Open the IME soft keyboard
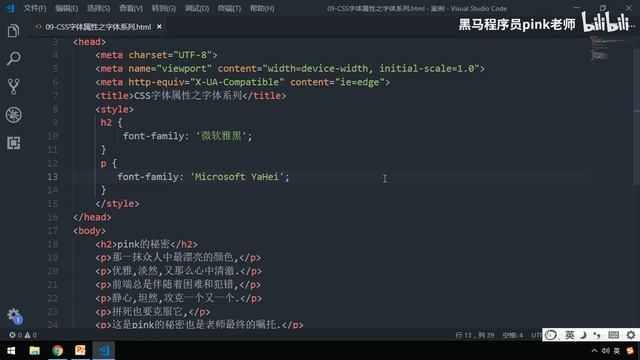This screenshot has width=640, height=360. [x=613, y=335]
